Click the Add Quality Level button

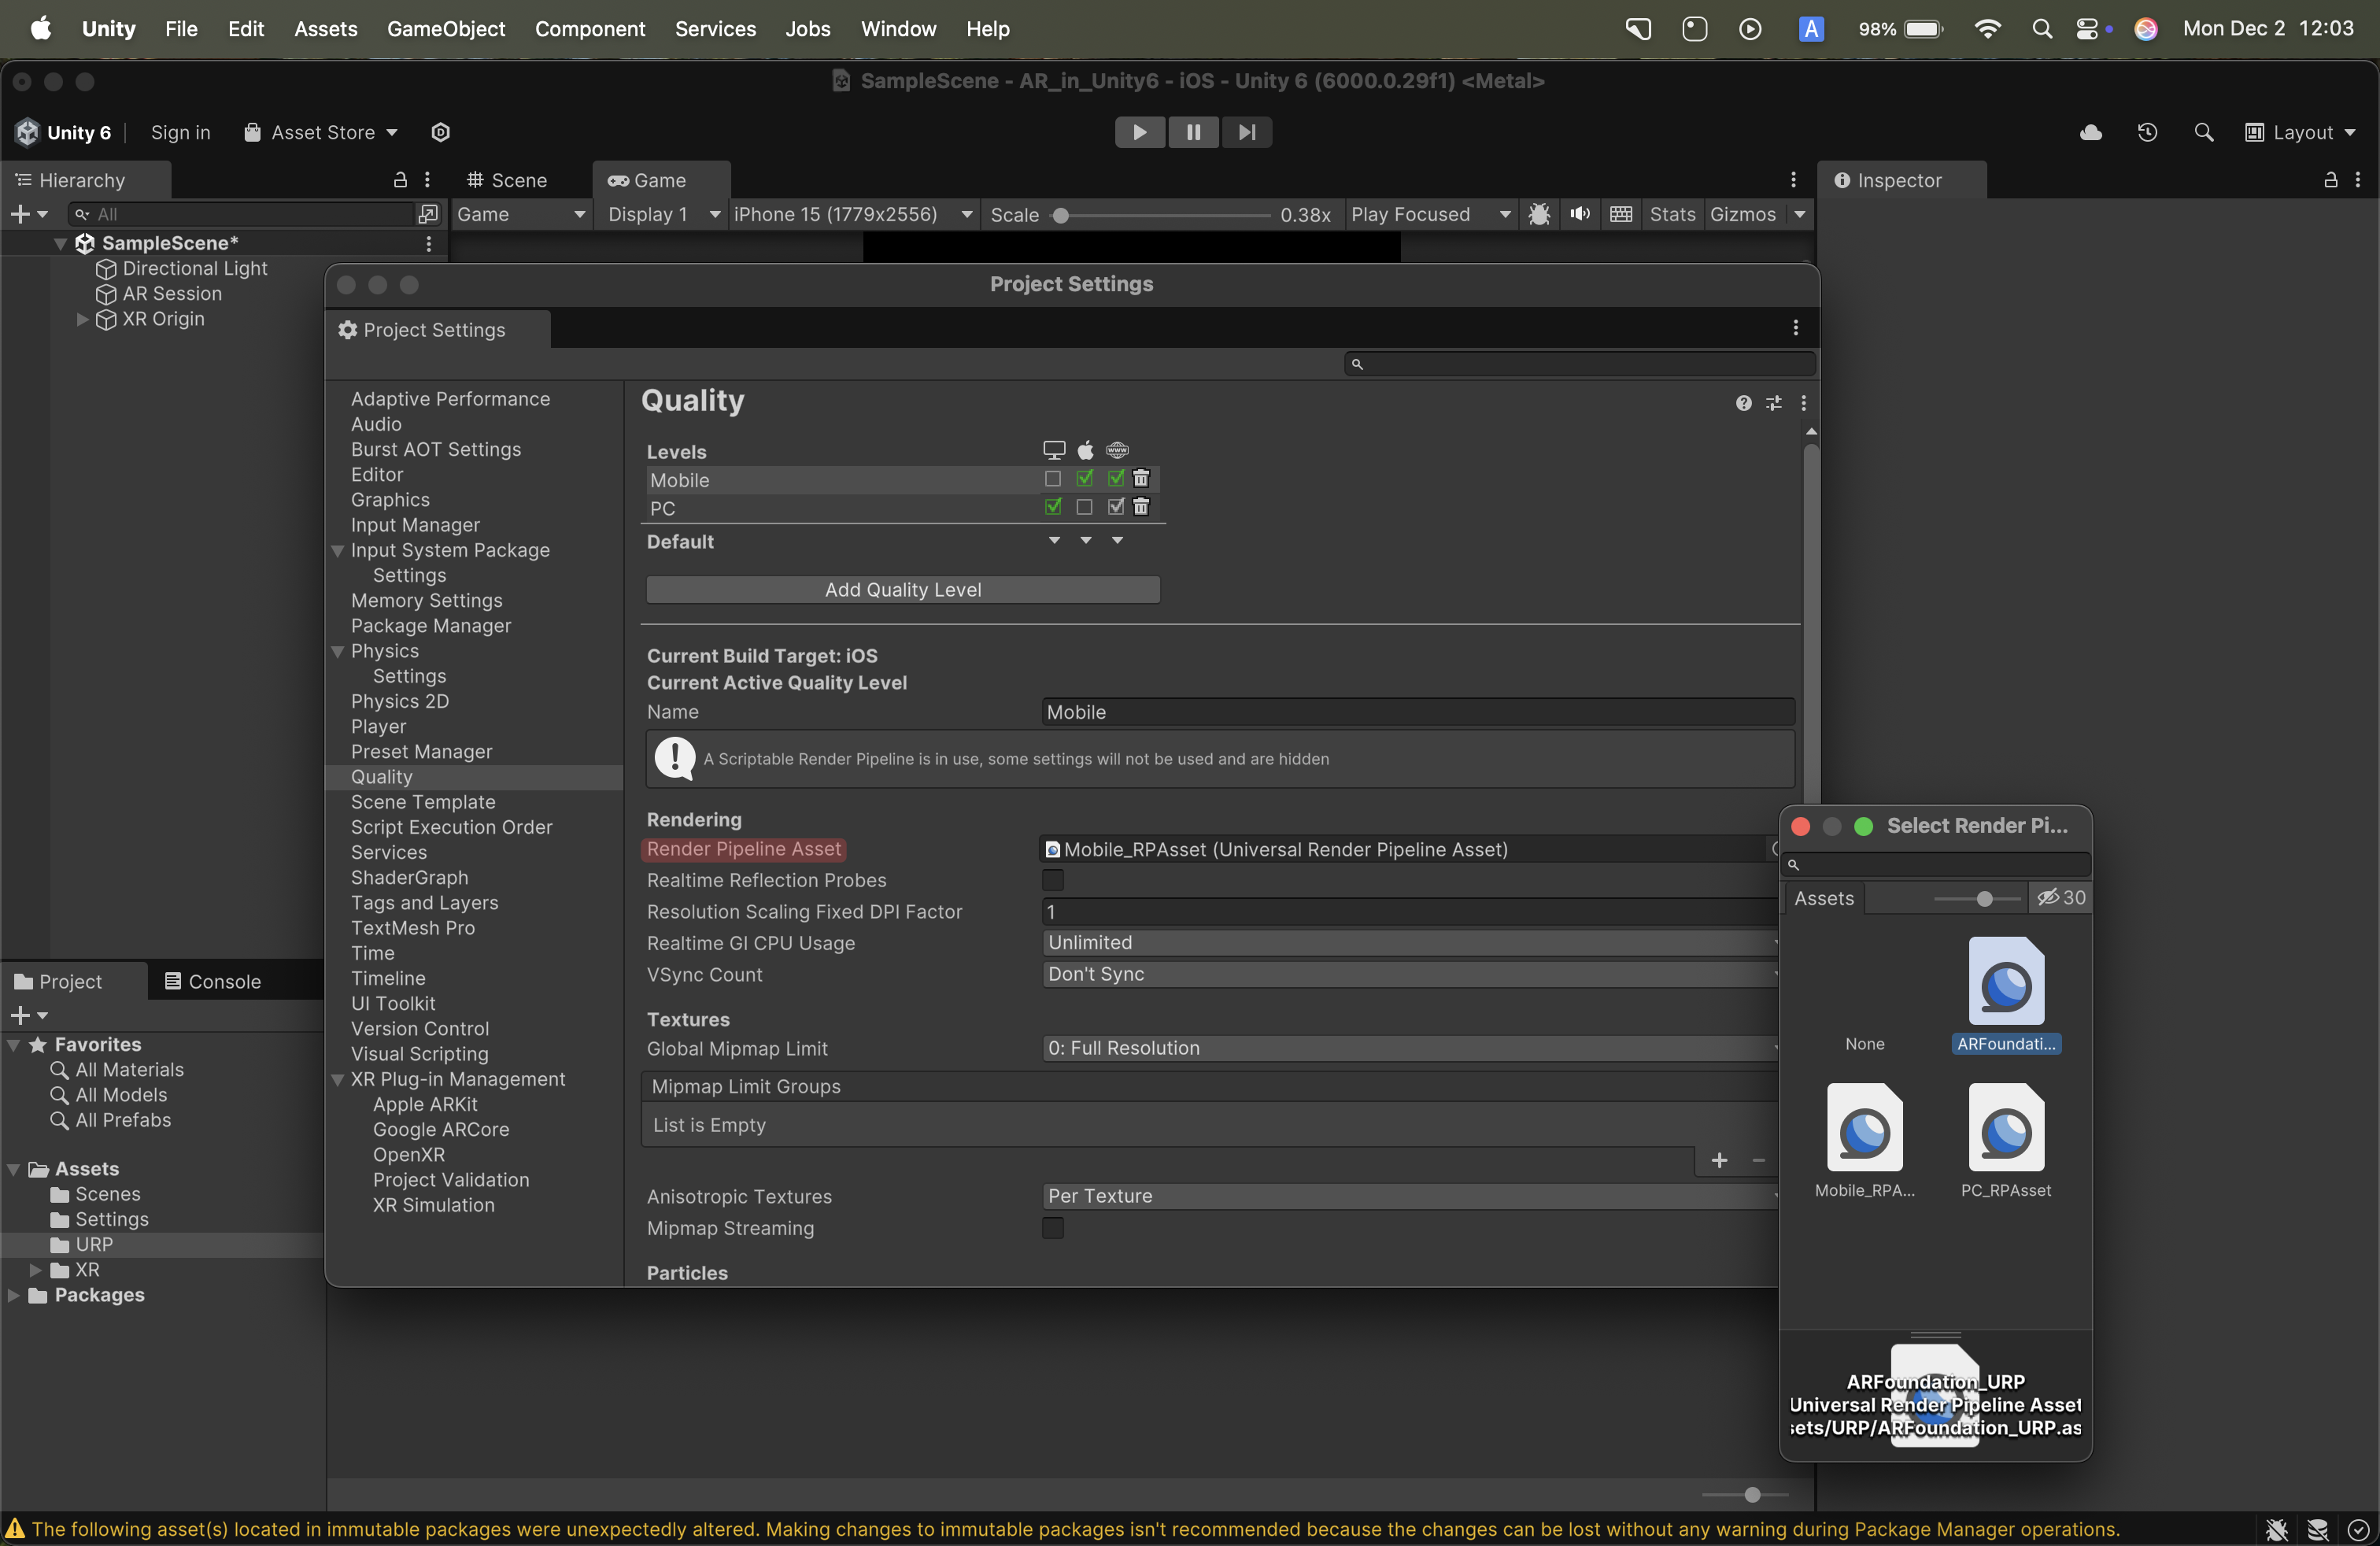902,590
